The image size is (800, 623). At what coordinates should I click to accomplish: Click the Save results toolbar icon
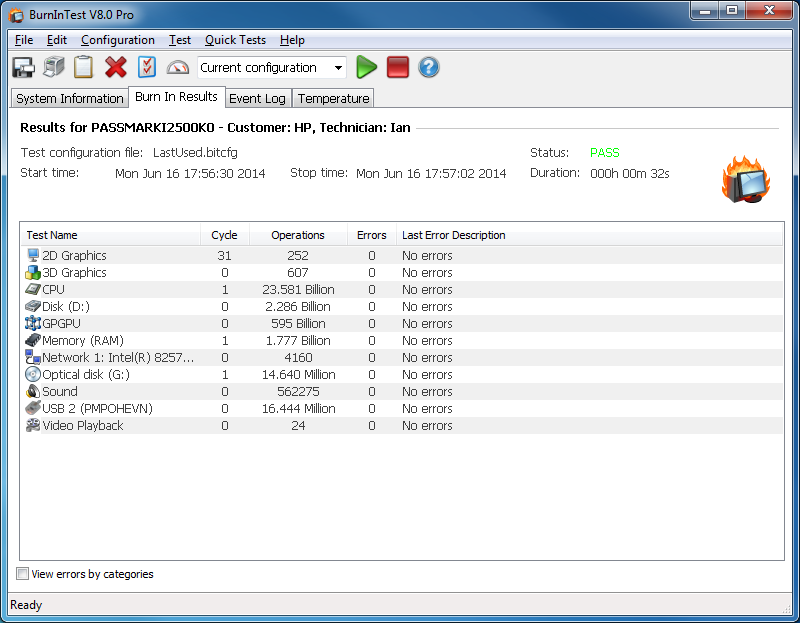point(23,67)
